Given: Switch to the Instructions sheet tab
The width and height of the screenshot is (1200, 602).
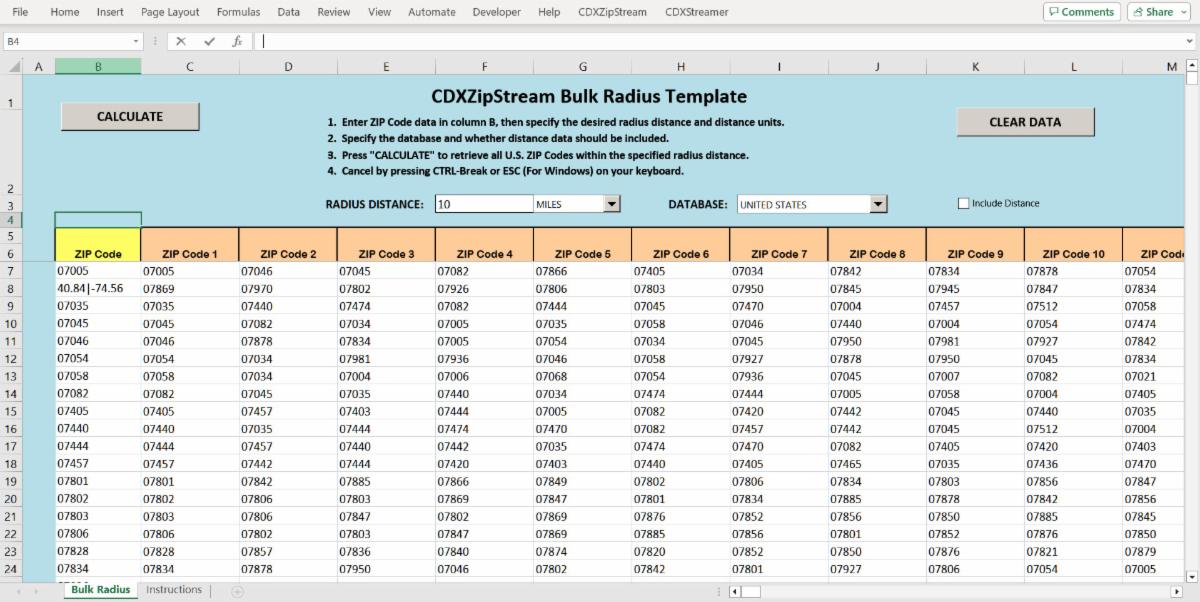Looking at the screenshot, I should 174,590.
